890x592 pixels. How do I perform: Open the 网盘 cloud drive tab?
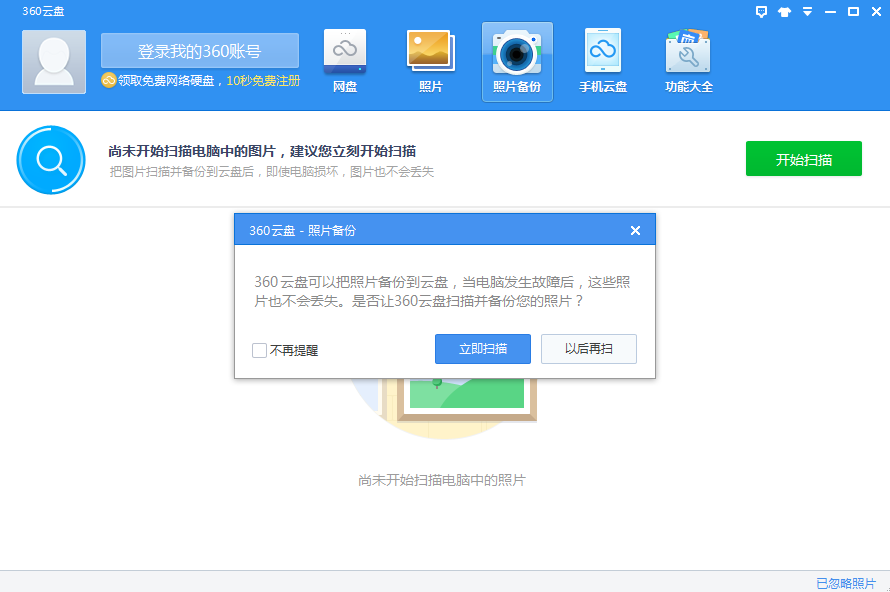[x=345, y=62]
